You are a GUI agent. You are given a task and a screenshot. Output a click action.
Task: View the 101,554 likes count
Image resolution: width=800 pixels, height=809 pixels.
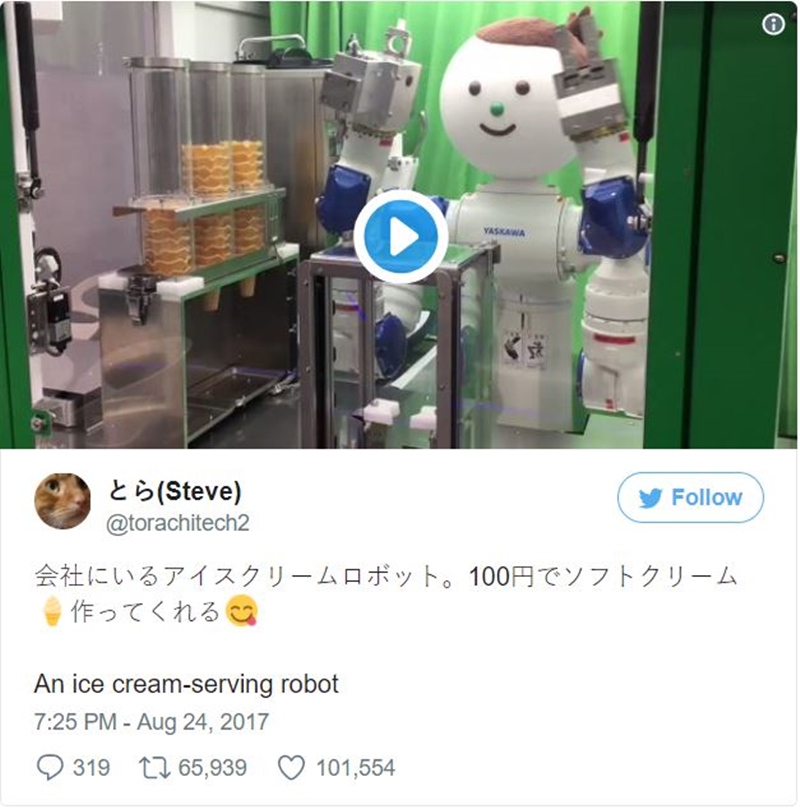point(355,768)
